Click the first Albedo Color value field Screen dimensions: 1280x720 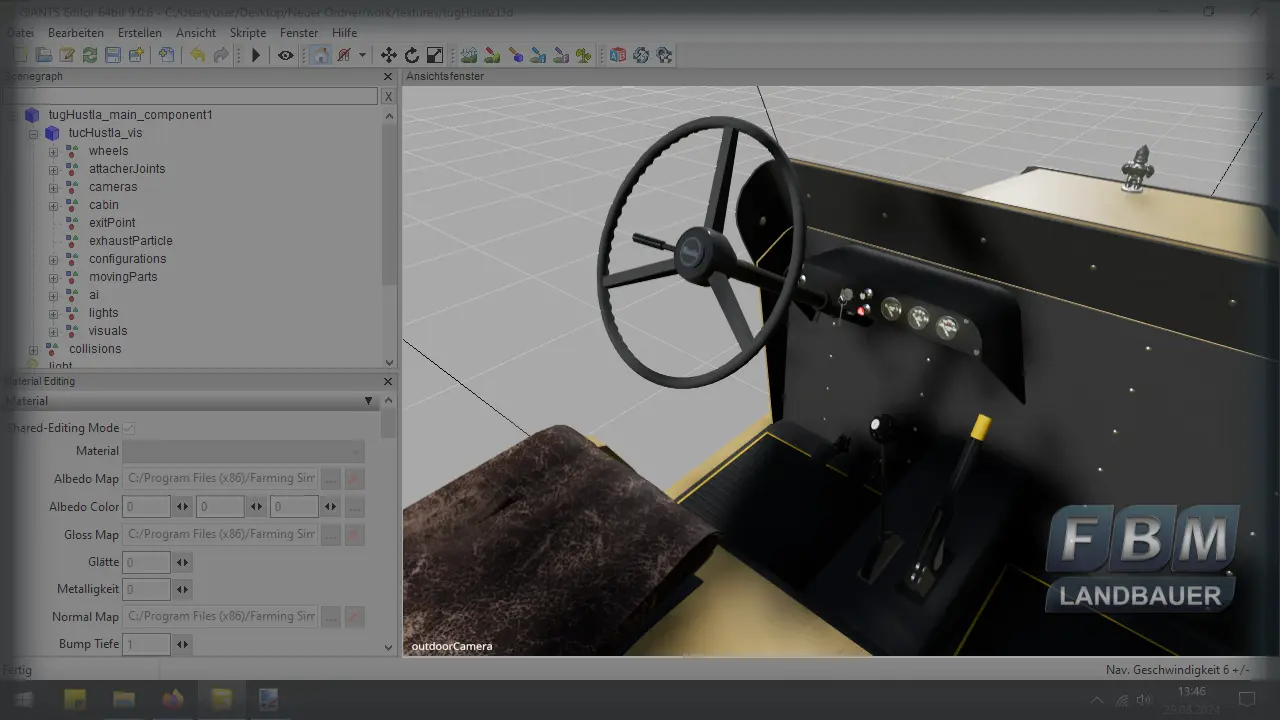pos(146,507)
